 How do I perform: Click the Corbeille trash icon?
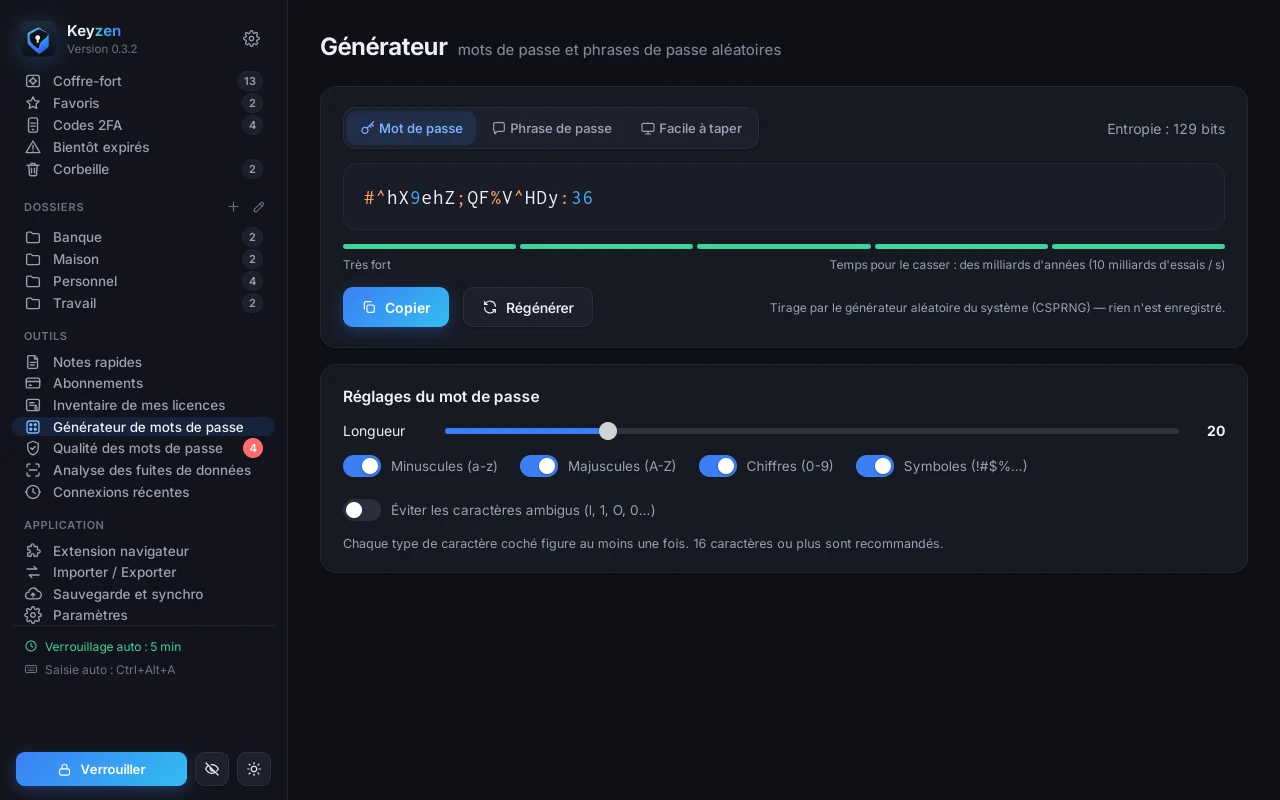(x=33, y=169)
